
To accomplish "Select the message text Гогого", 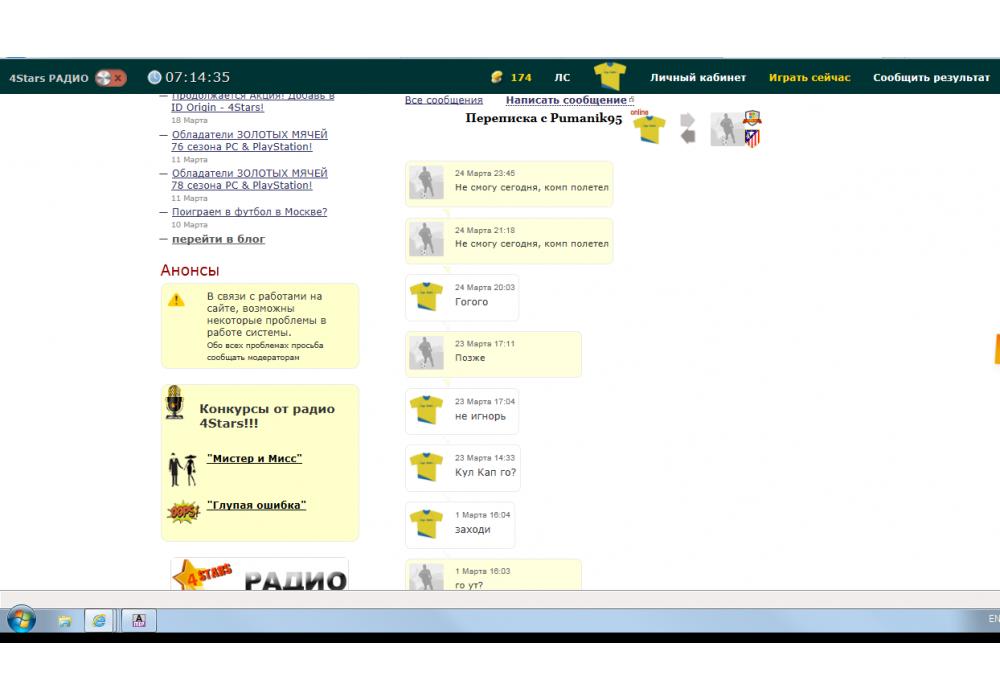I will point(471,302).
